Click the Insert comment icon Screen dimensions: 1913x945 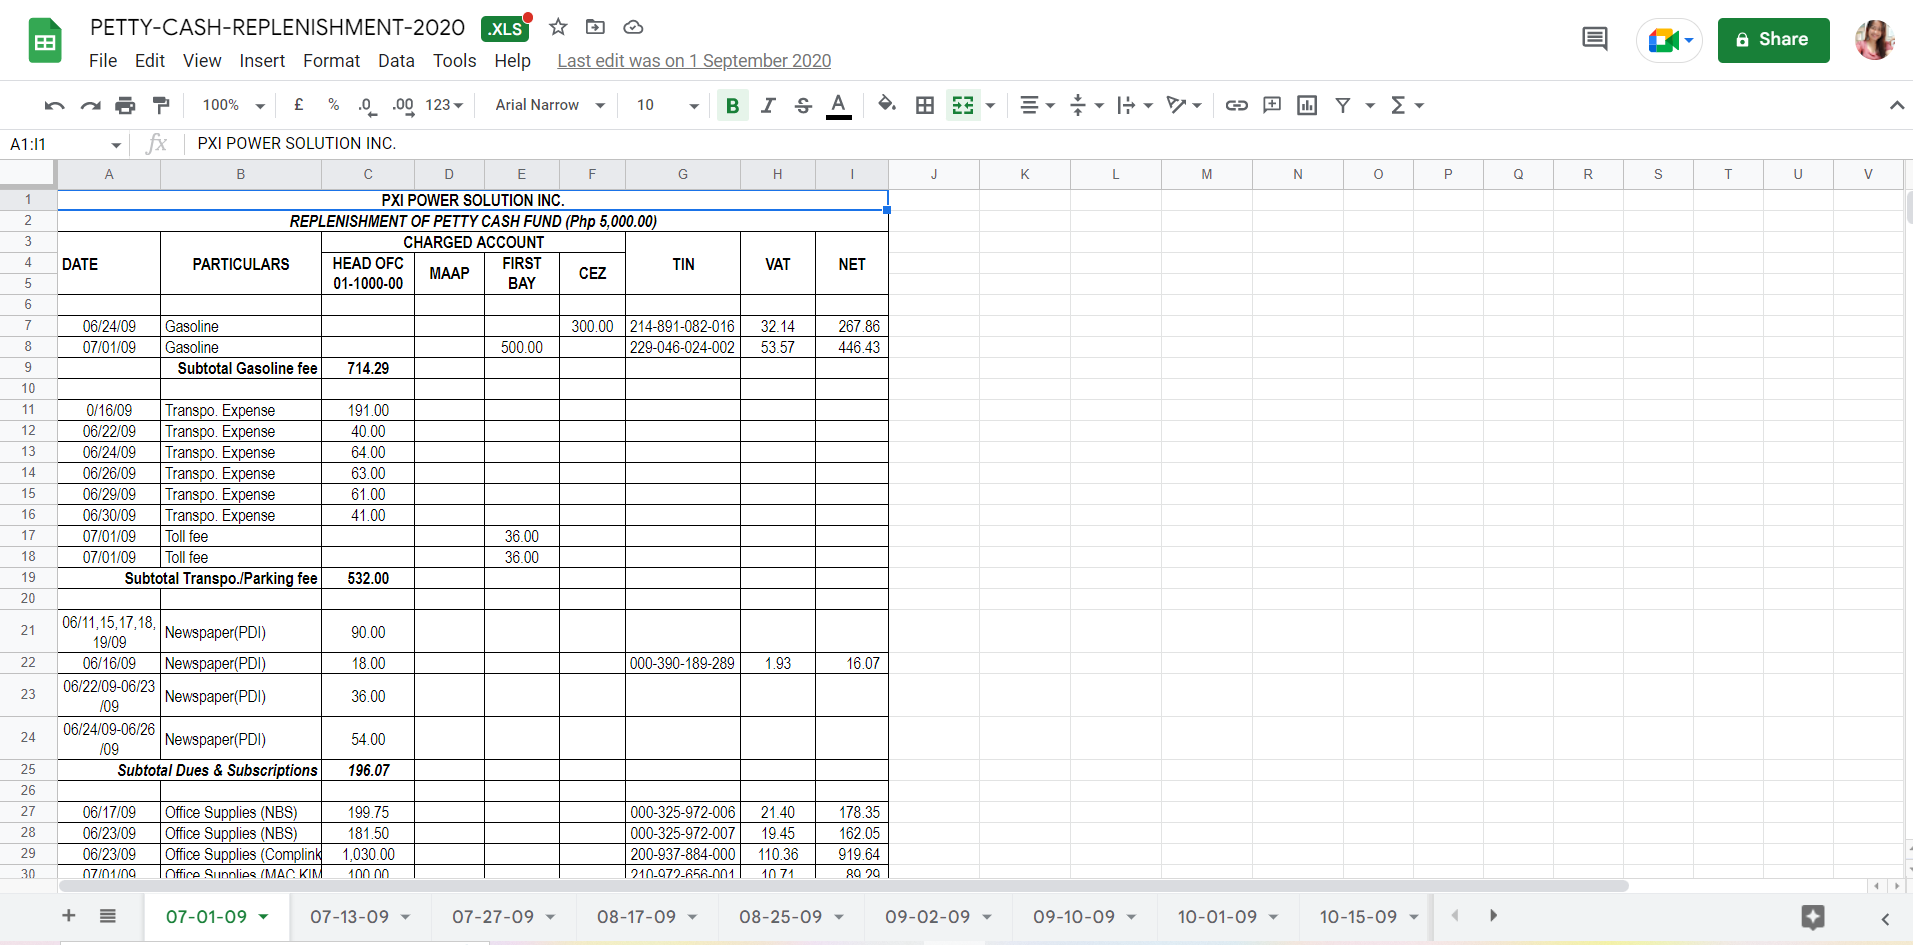pos(1272,105)
